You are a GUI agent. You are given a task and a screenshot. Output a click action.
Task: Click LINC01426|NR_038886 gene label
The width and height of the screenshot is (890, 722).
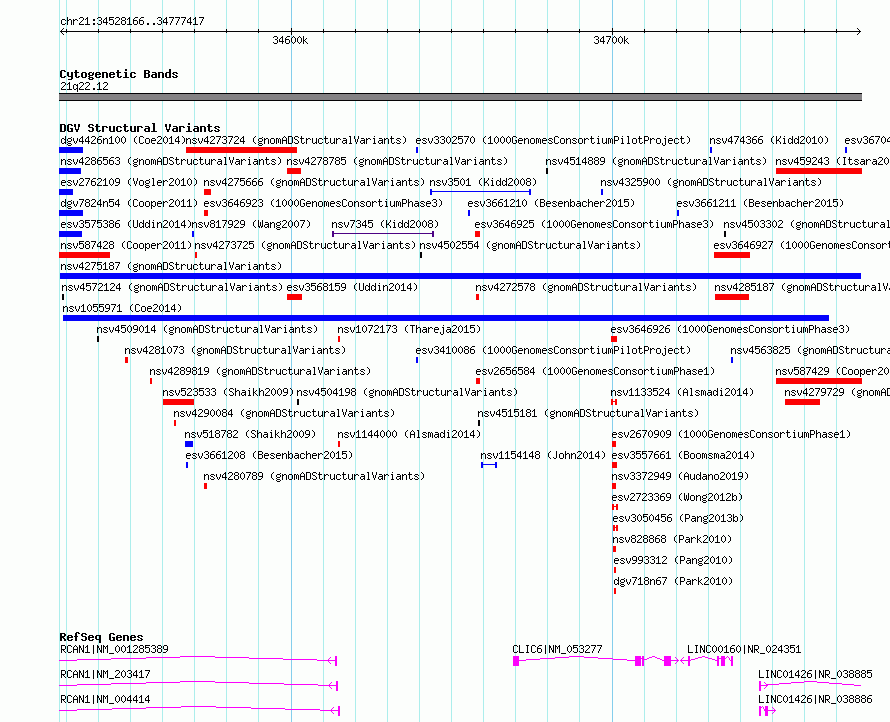coord(815,699)
